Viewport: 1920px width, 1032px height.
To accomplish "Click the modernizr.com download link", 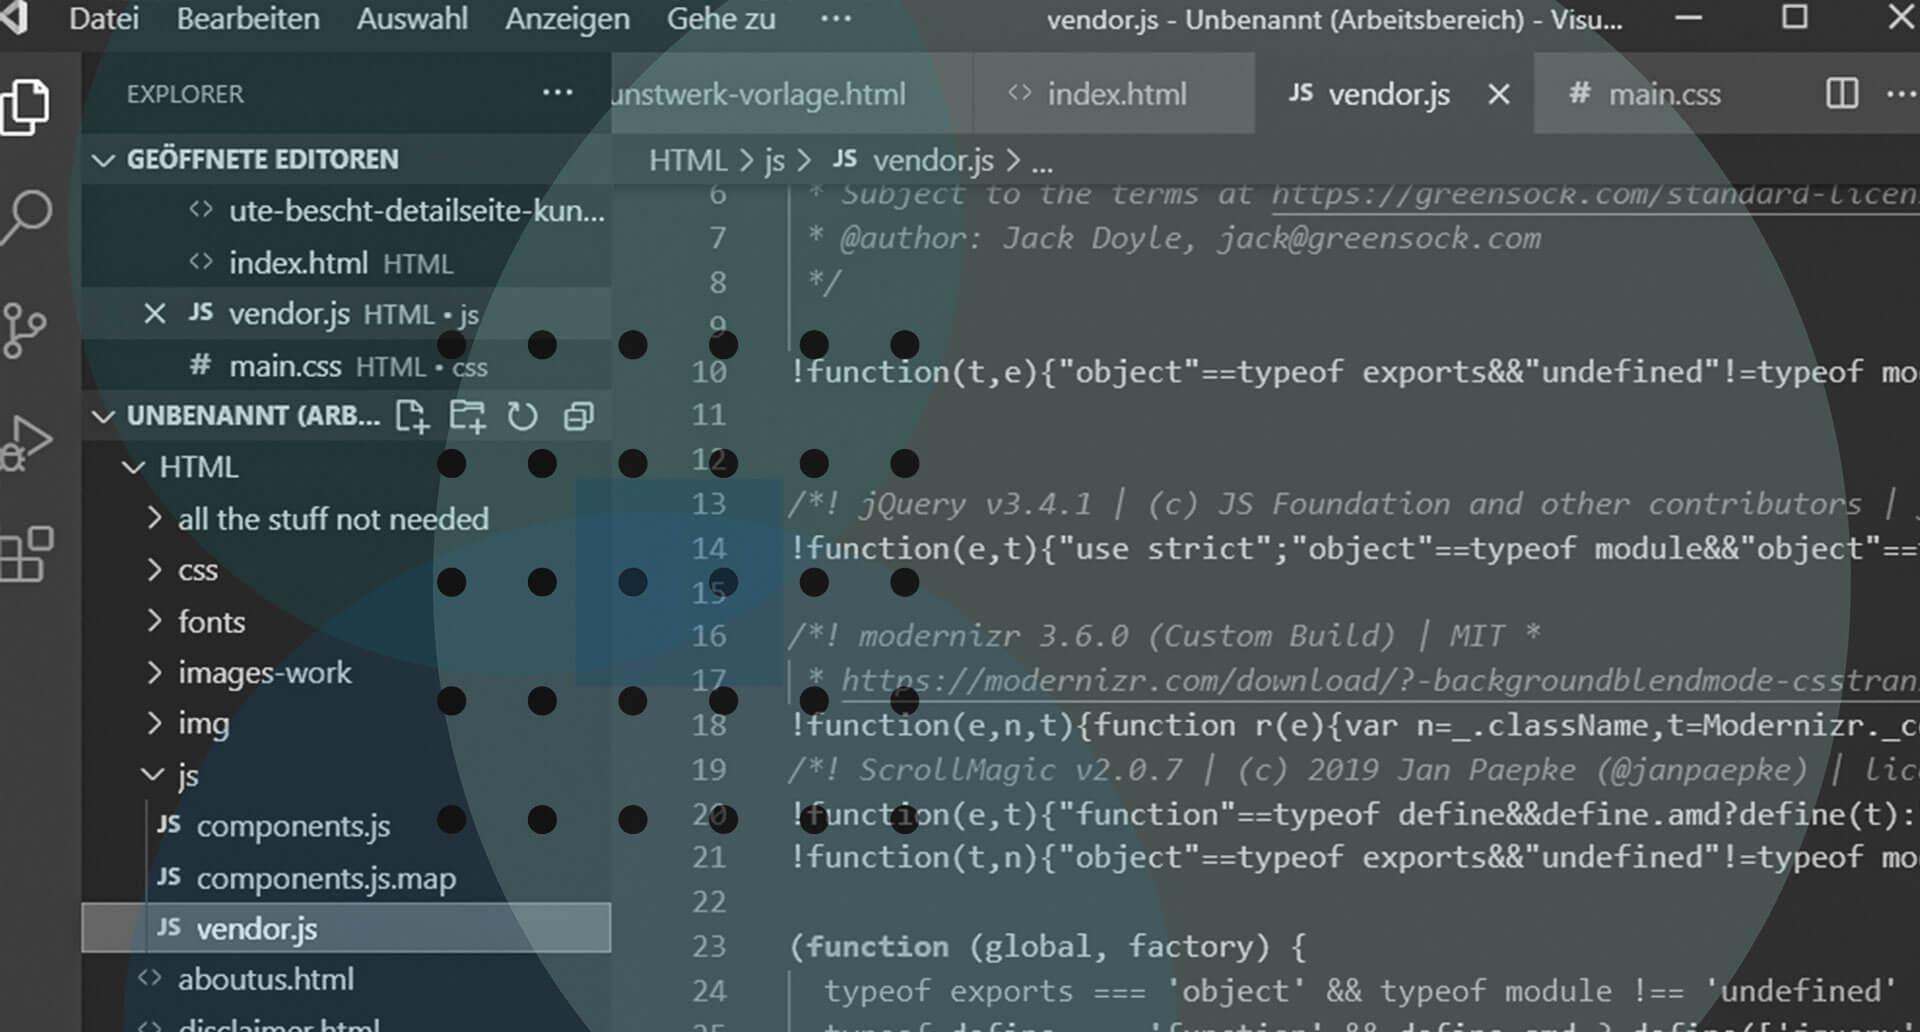I will coord(1380,681).
